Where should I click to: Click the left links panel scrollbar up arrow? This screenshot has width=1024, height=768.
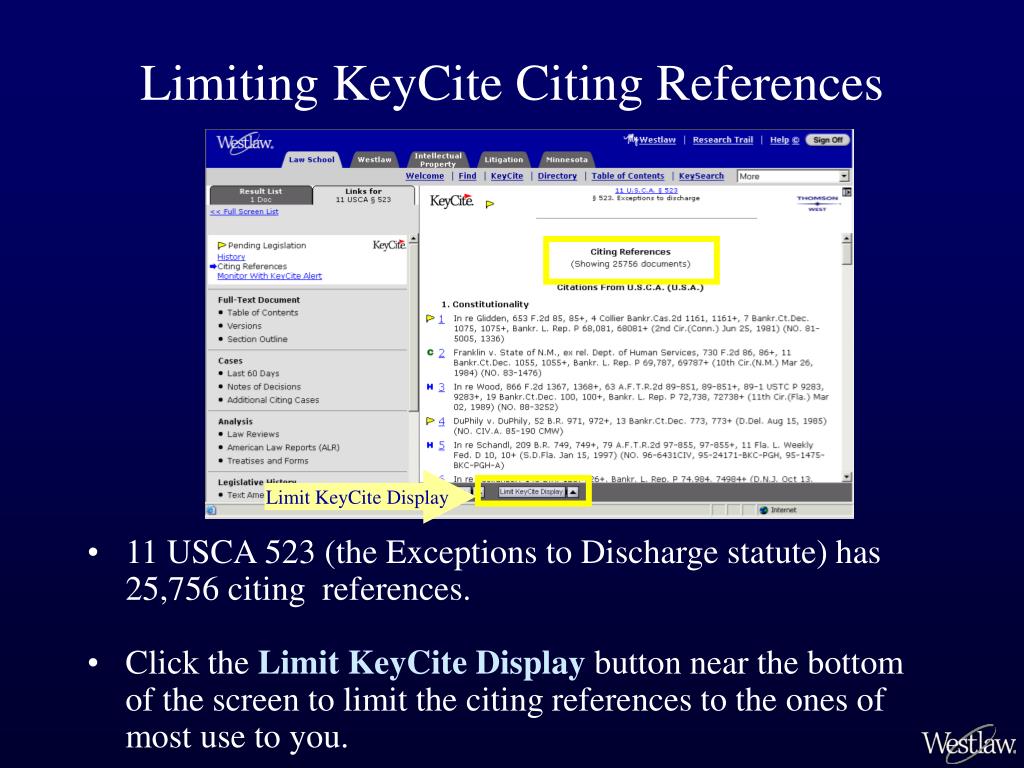click(x=413, y=240)
